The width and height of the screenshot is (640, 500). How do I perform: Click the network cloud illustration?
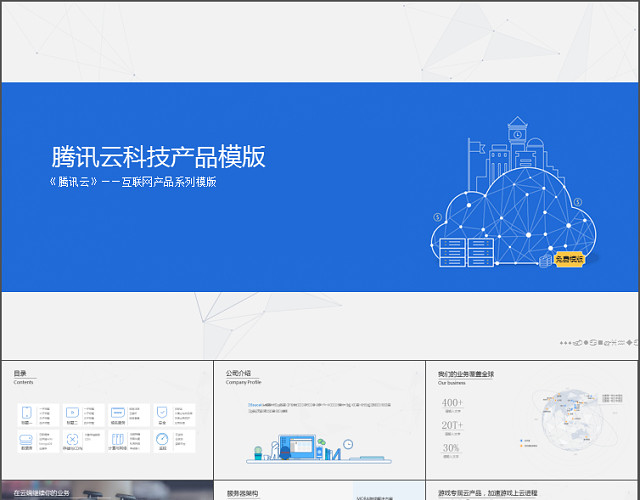coord(513,216)
